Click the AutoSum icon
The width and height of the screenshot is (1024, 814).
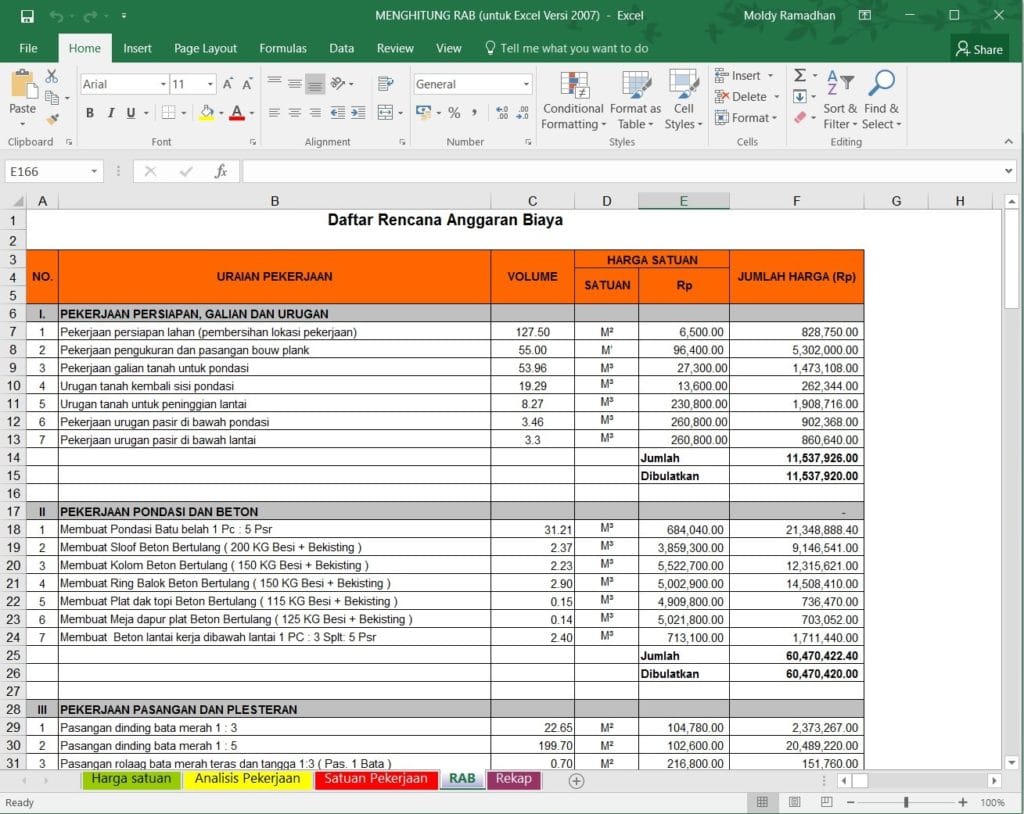click(801, 74)
